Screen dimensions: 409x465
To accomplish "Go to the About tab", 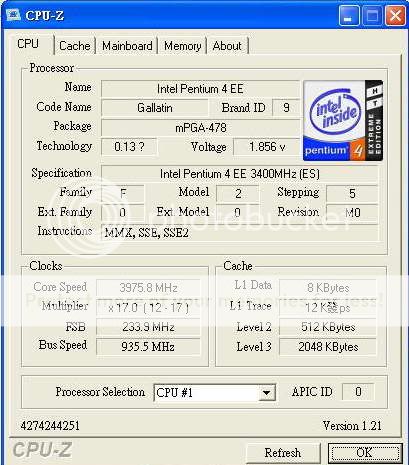I will tap(227, 46).
